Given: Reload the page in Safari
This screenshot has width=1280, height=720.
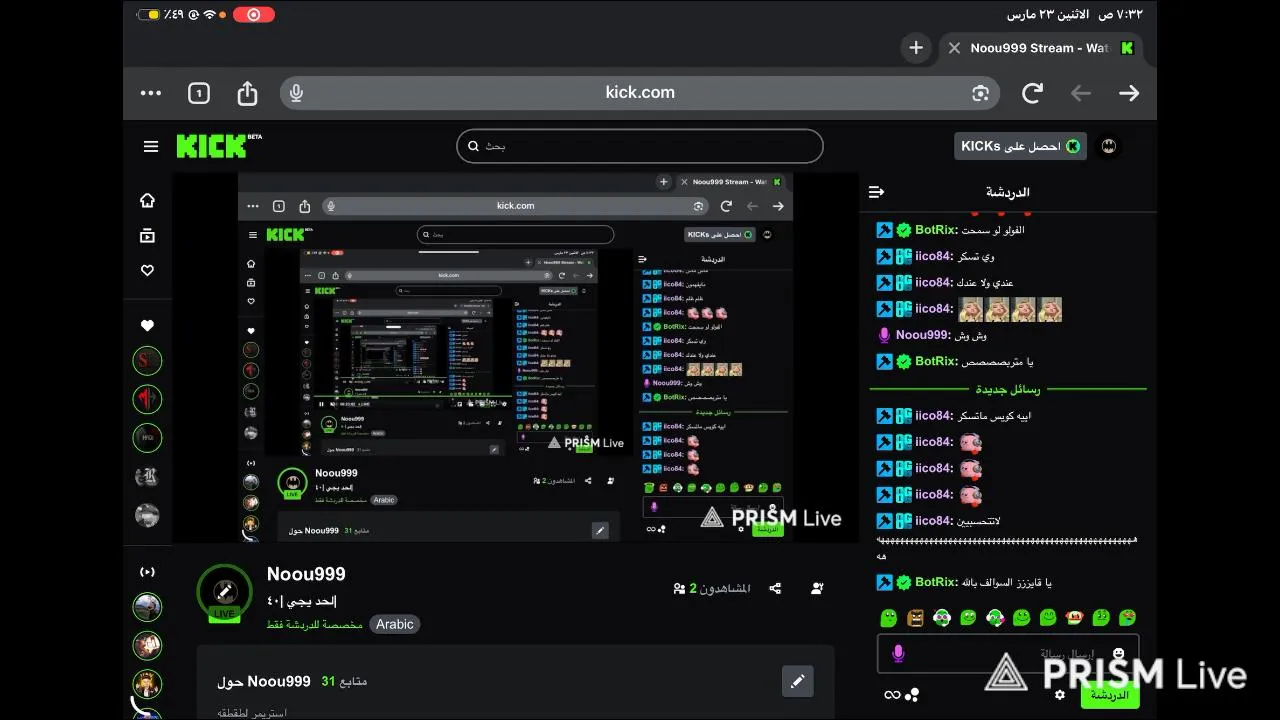Looking at the screenshot, I should (x=1032, y=93).
